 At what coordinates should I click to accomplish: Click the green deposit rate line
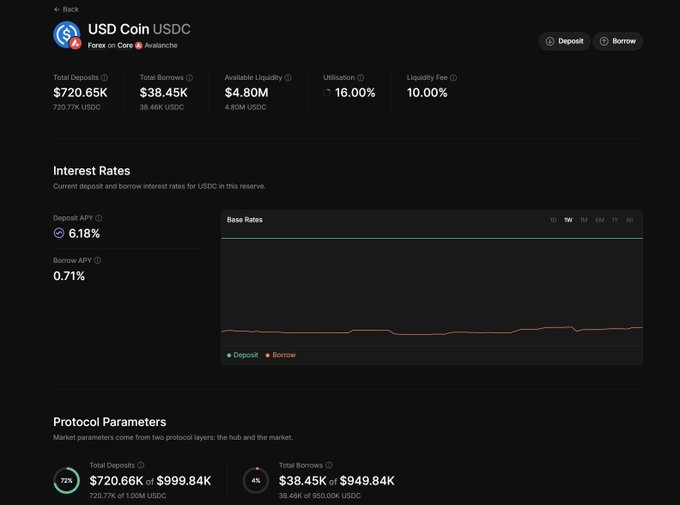(432, 238)
